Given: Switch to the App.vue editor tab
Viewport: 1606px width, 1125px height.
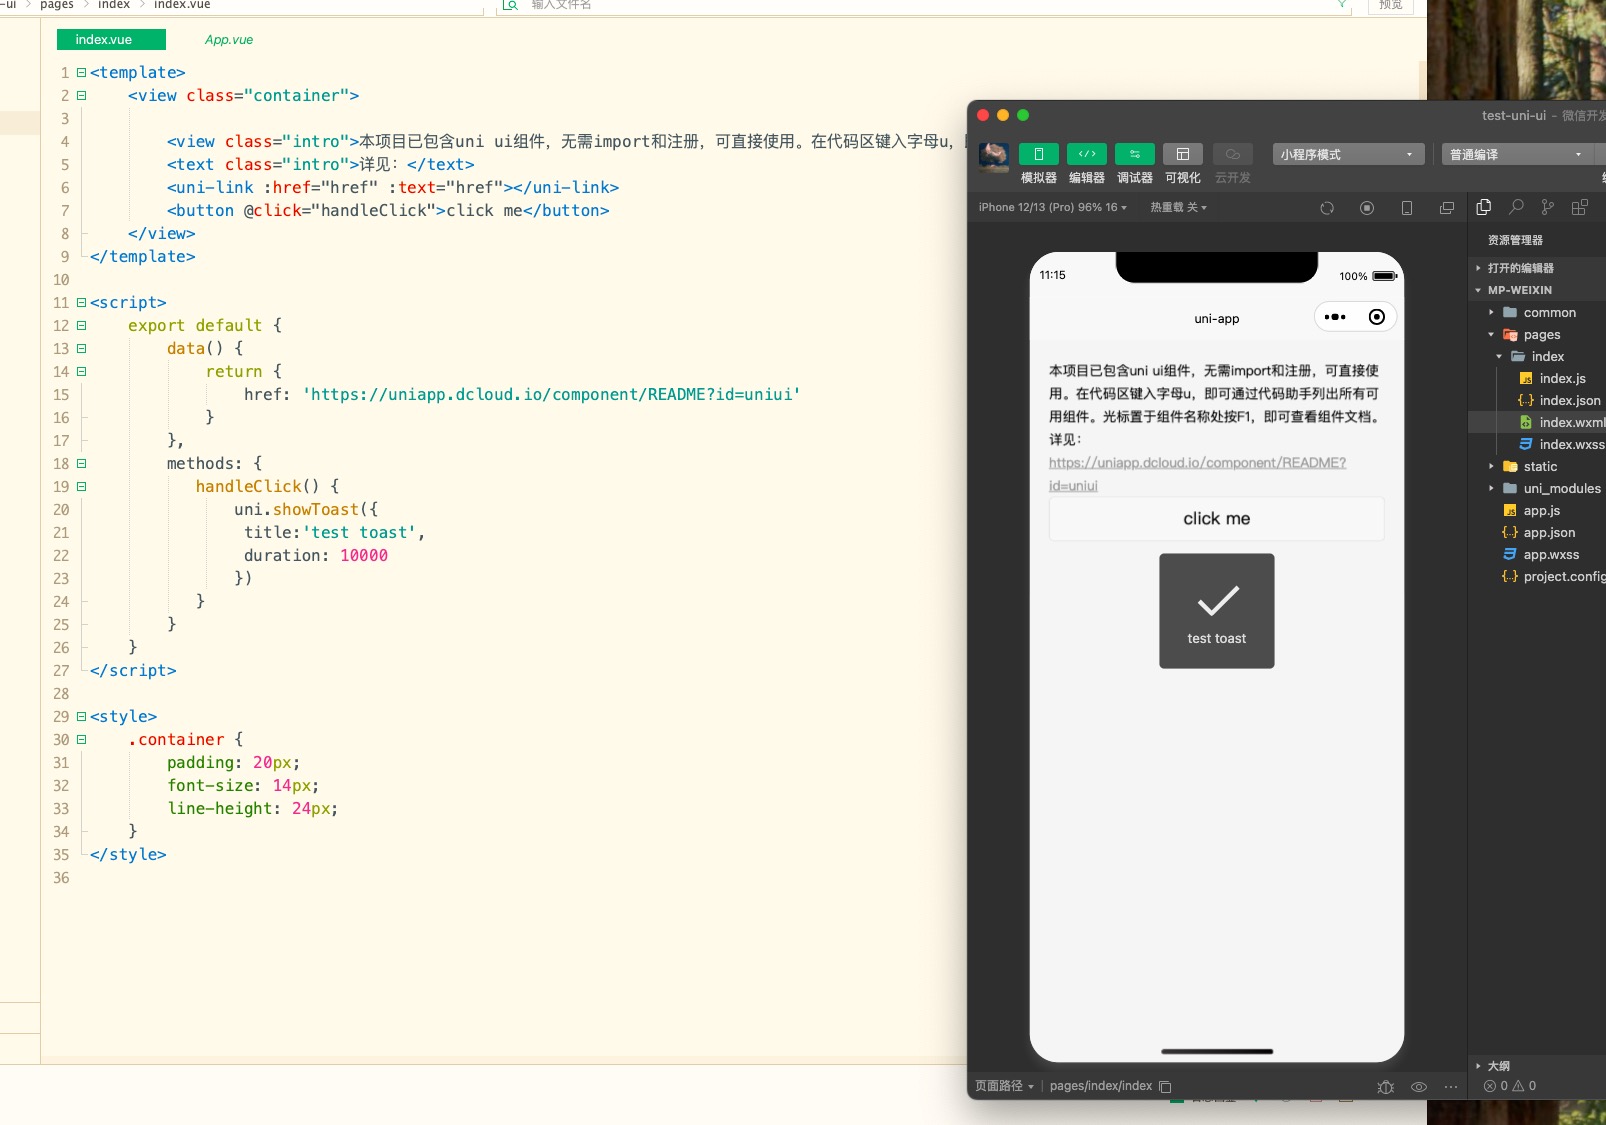Looking at the screenshot, I should pyautogui.click(x=229, y=40).
